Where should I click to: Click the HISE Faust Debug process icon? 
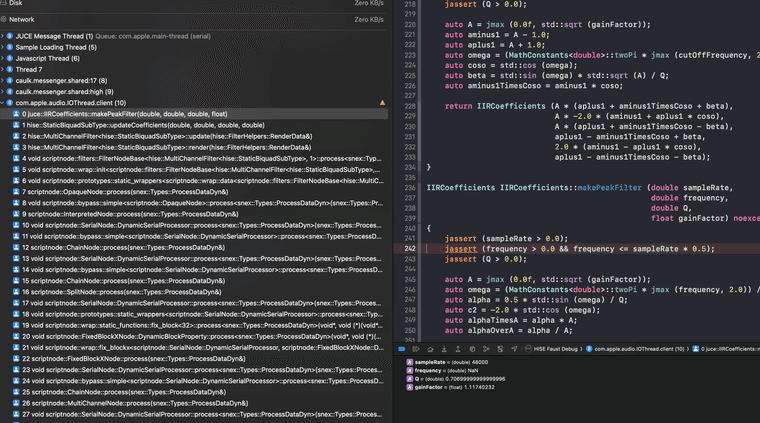coord(528,349)
